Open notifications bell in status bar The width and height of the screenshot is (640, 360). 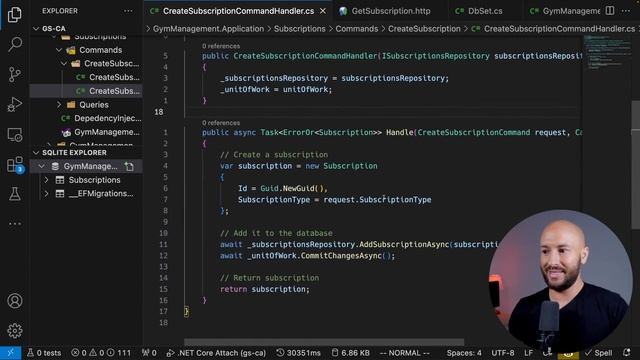627,353
